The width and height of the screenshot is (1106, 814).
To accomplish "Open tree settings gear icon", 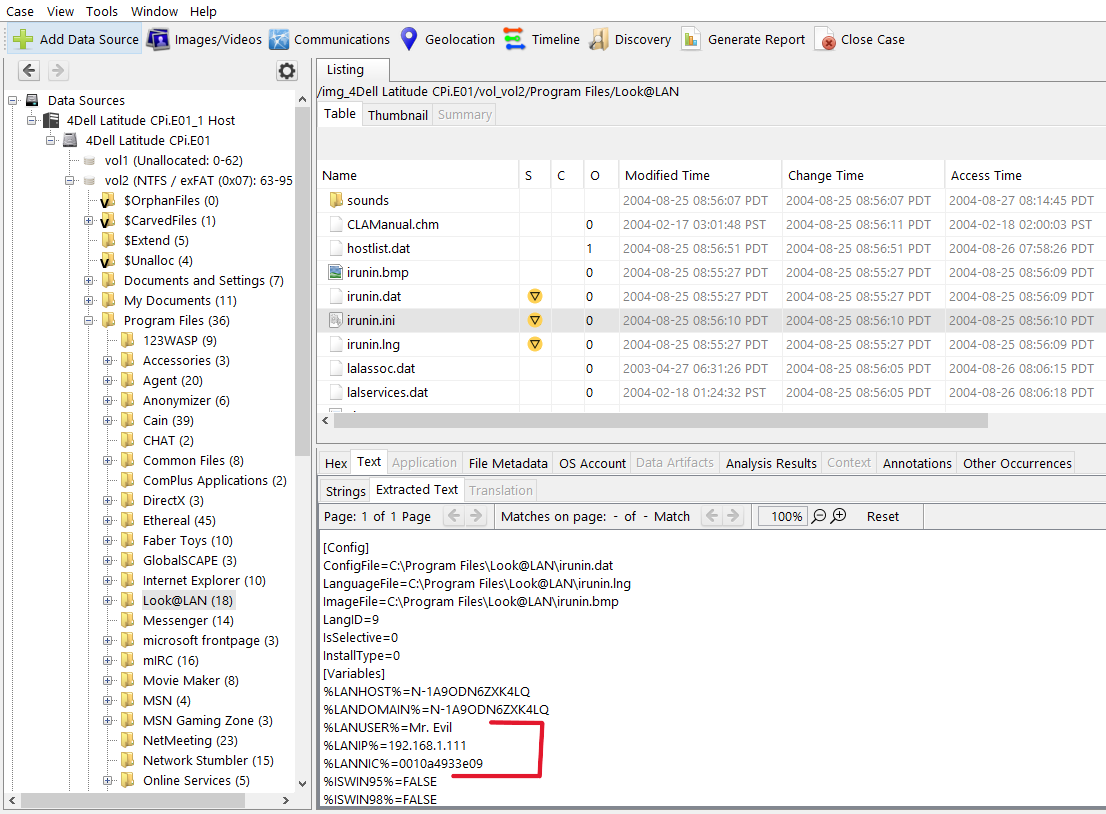I will pyautogui.click(x=287, y=71).
